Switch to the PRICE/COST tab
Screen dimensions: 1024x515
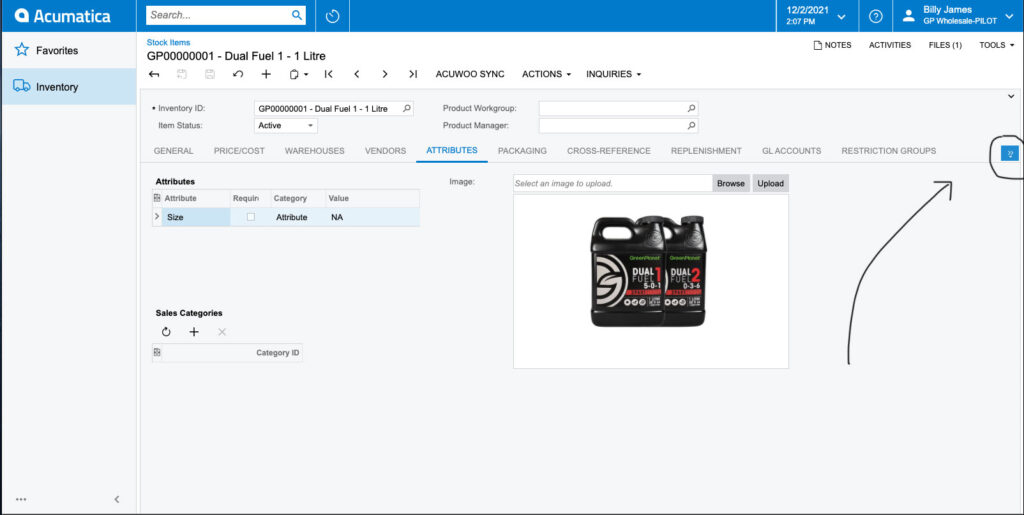pos(239,151)
